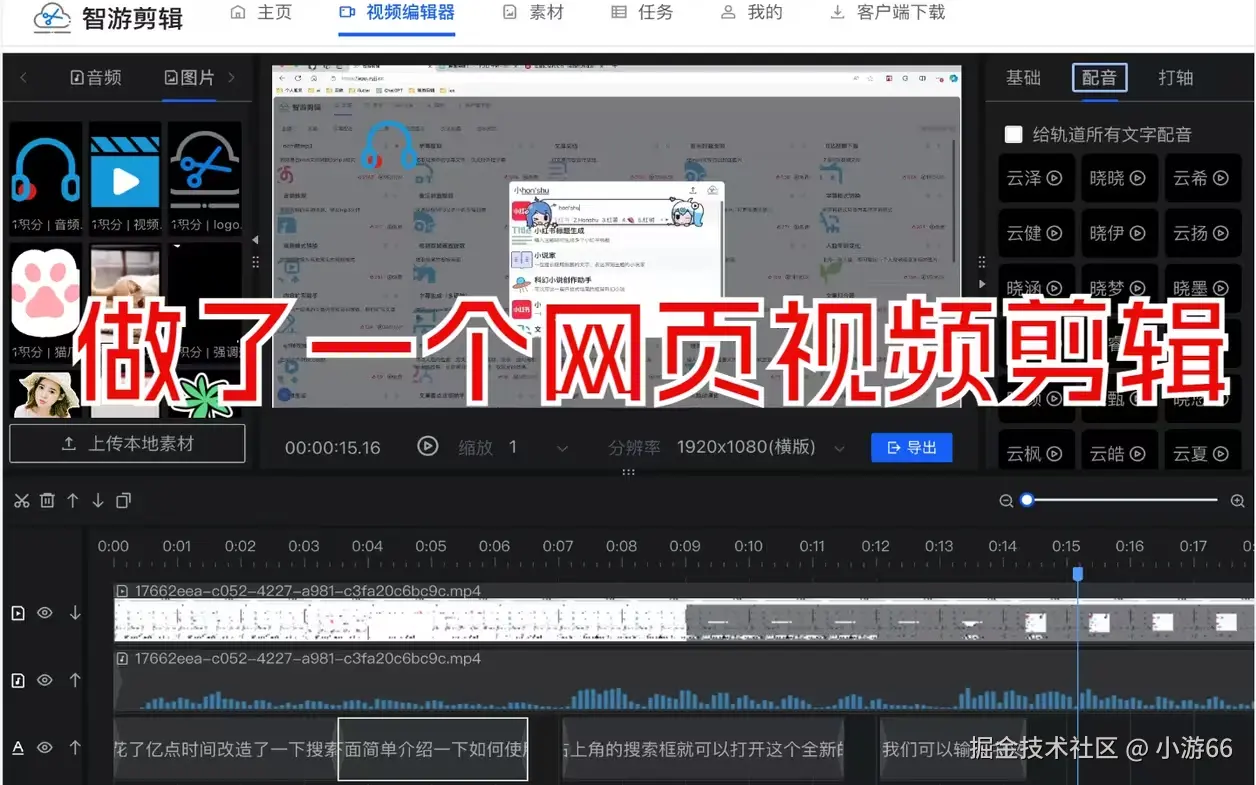
Task: Move text track up with its arrow
Action: click(x=75, y=747)
